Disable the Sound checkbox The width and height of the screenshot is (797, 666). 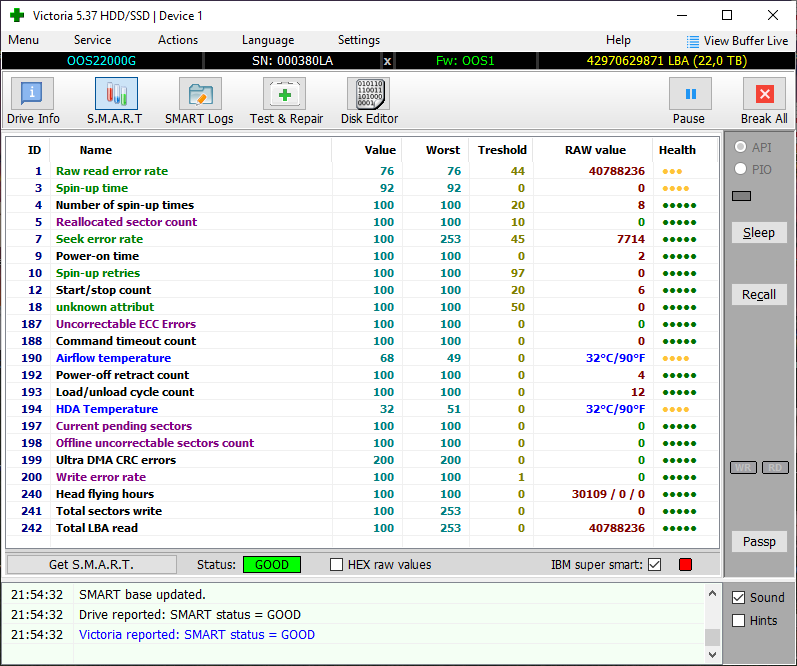point(739,598)
